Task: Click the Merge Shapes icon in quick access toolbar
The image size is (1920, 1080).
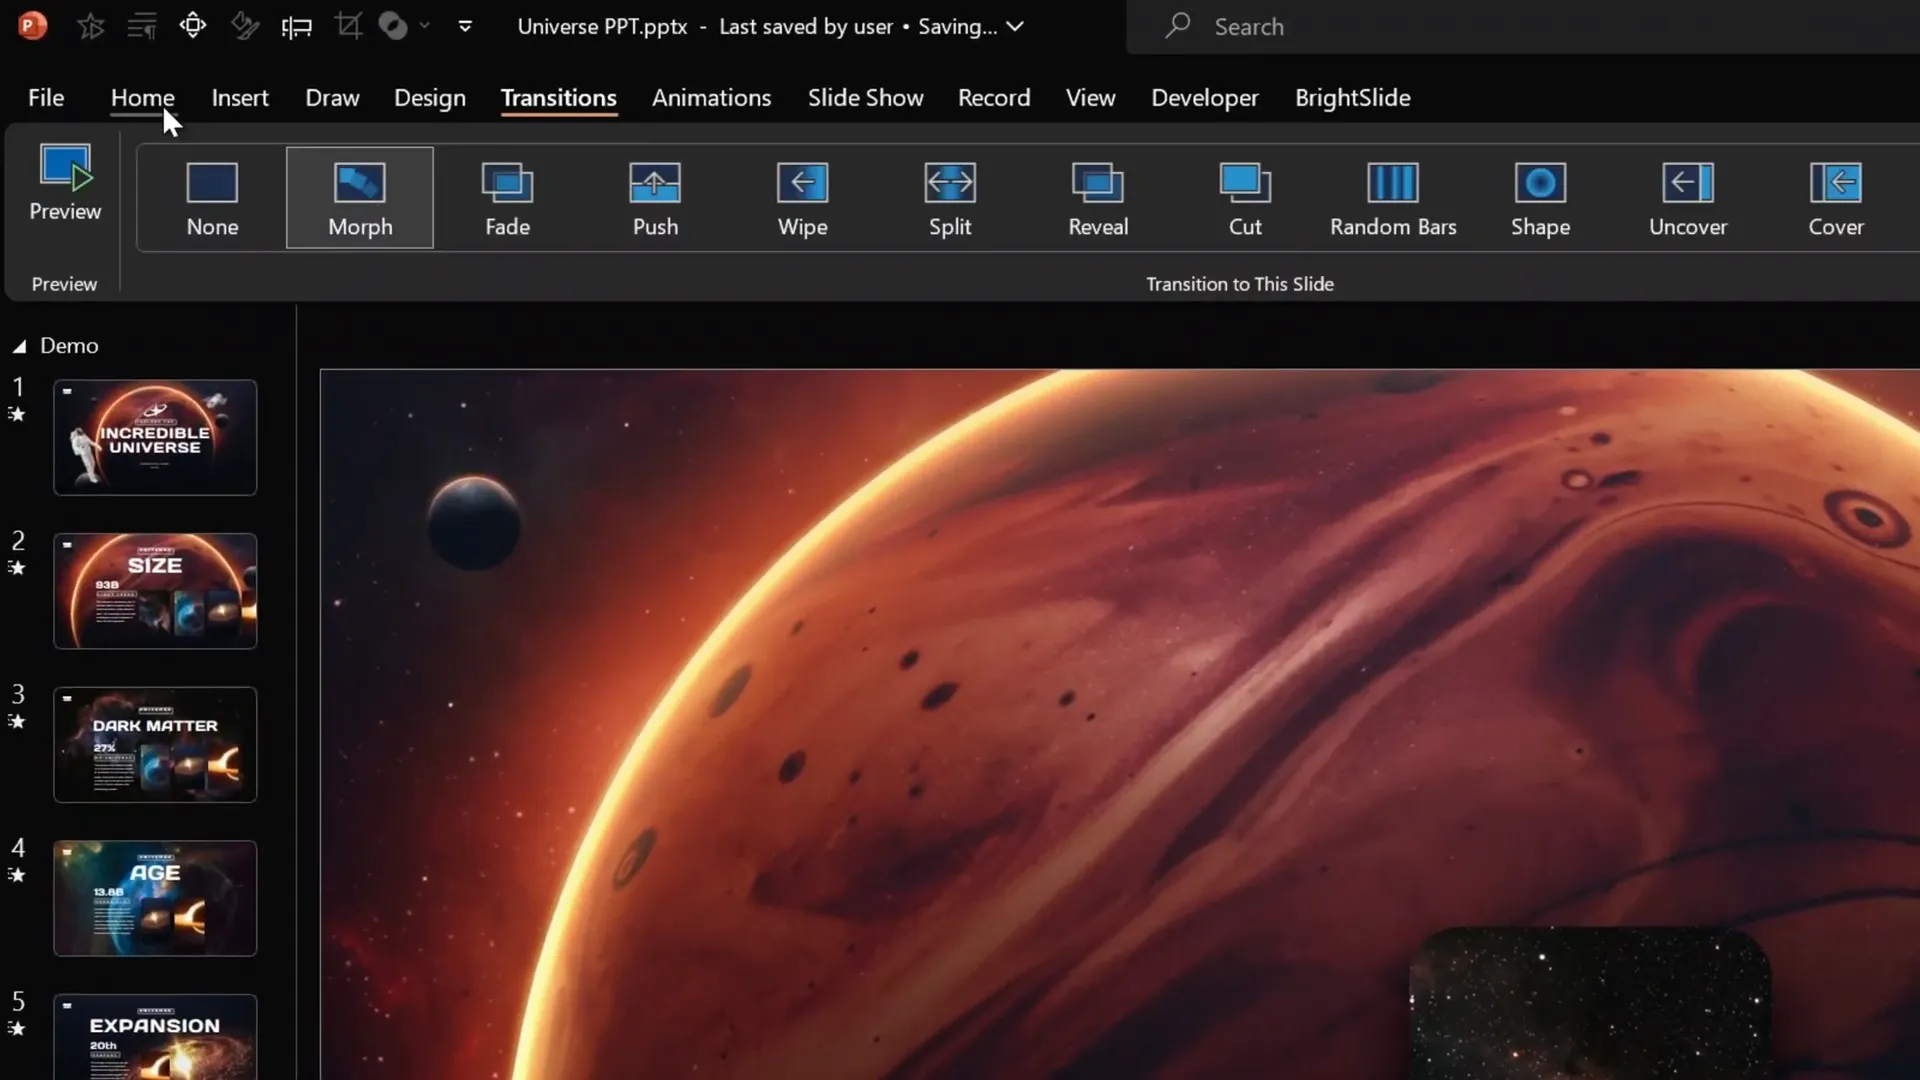Action: (393, 26)
